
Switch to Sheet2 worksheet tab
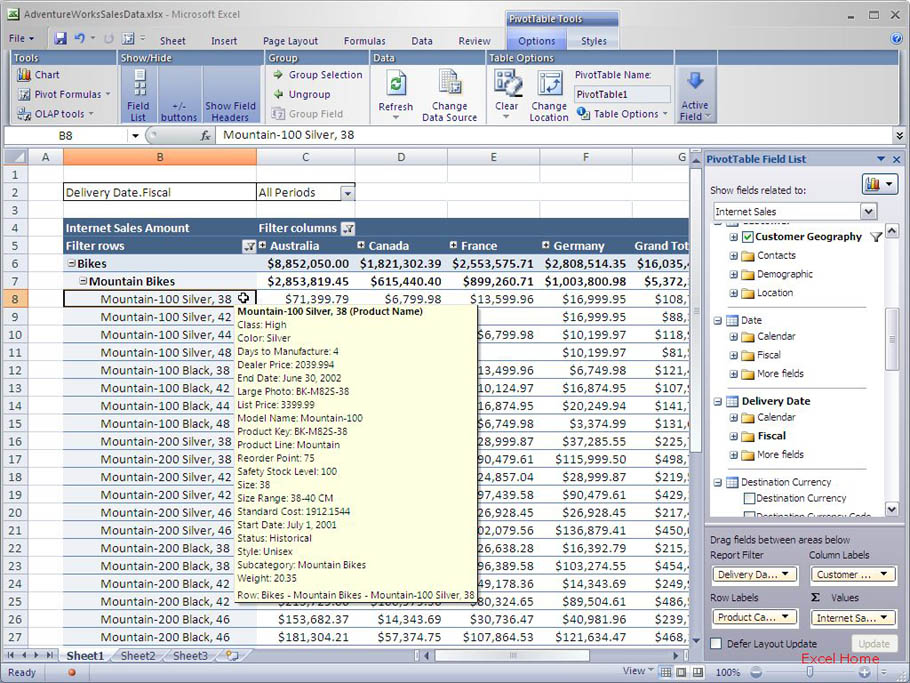tap(138, 656)
